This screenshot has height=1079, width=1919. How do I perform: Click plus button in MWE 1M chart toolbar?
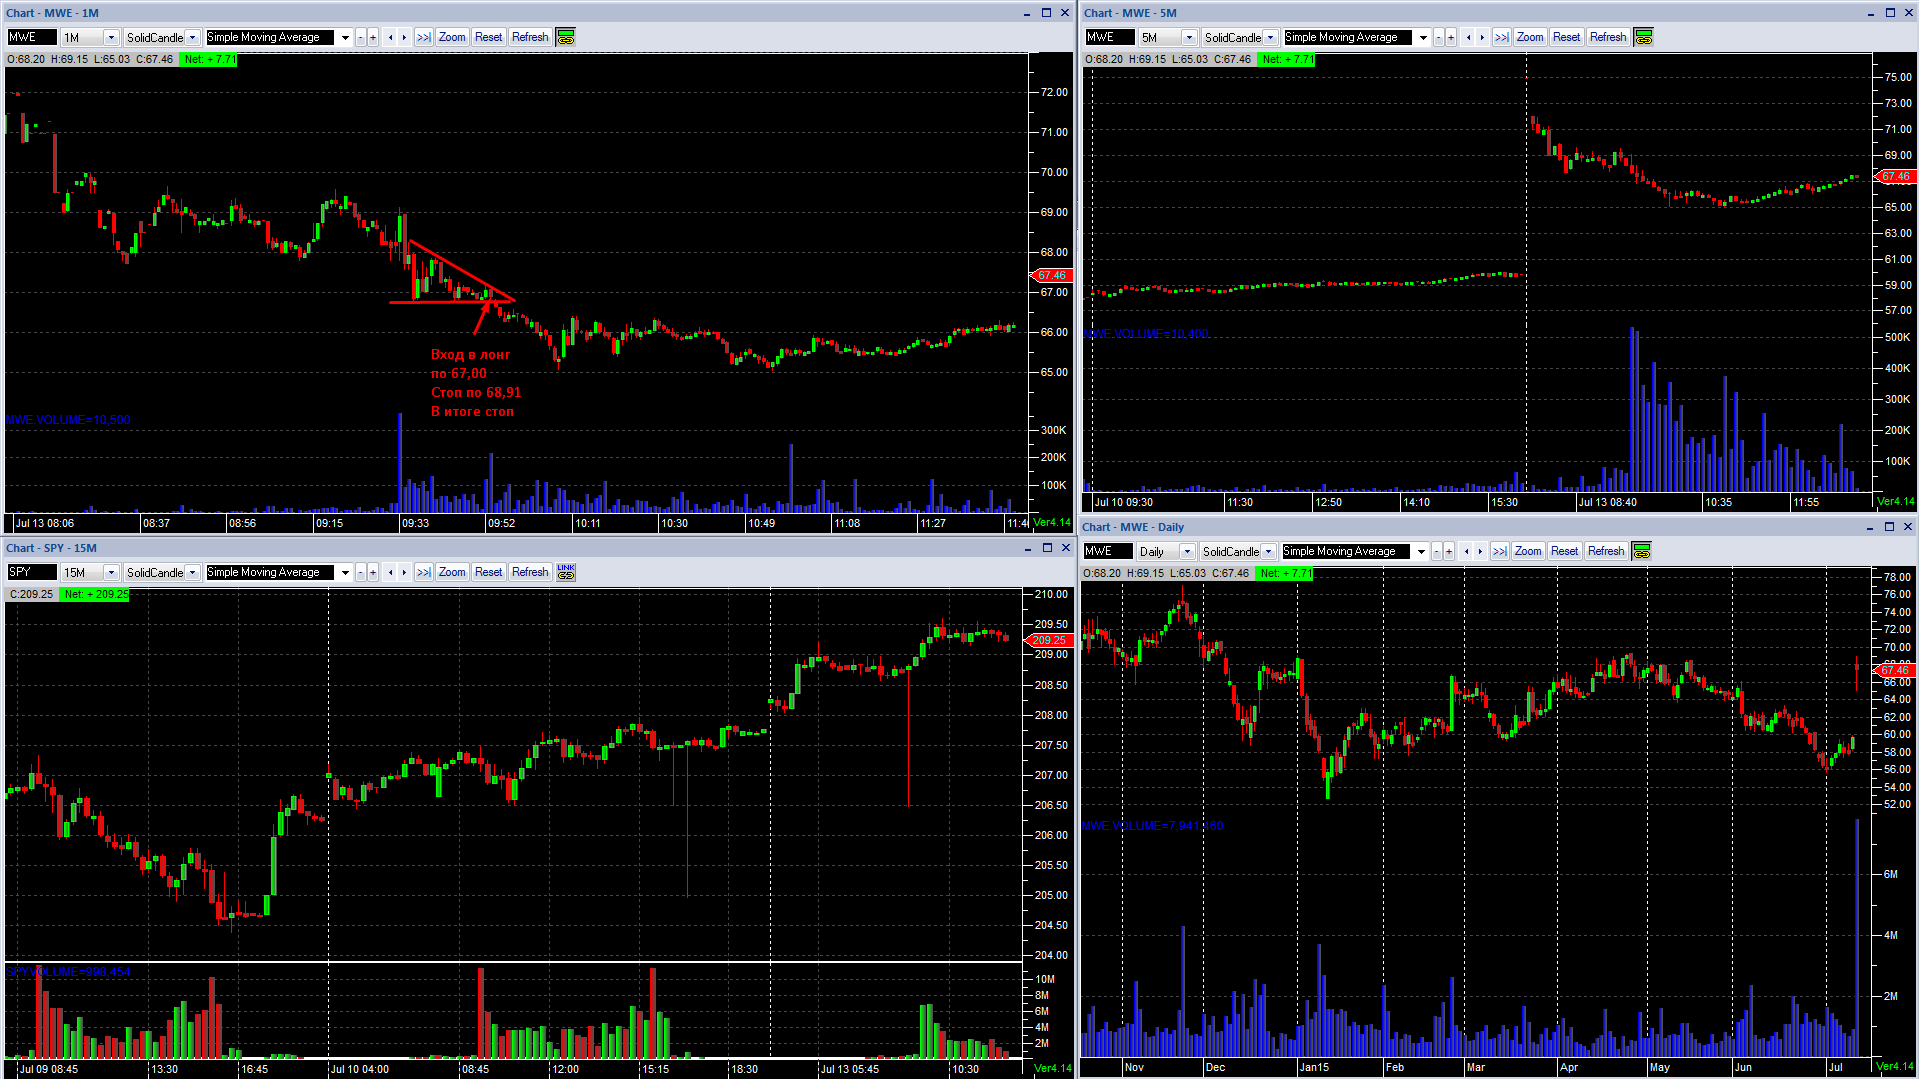373,37
